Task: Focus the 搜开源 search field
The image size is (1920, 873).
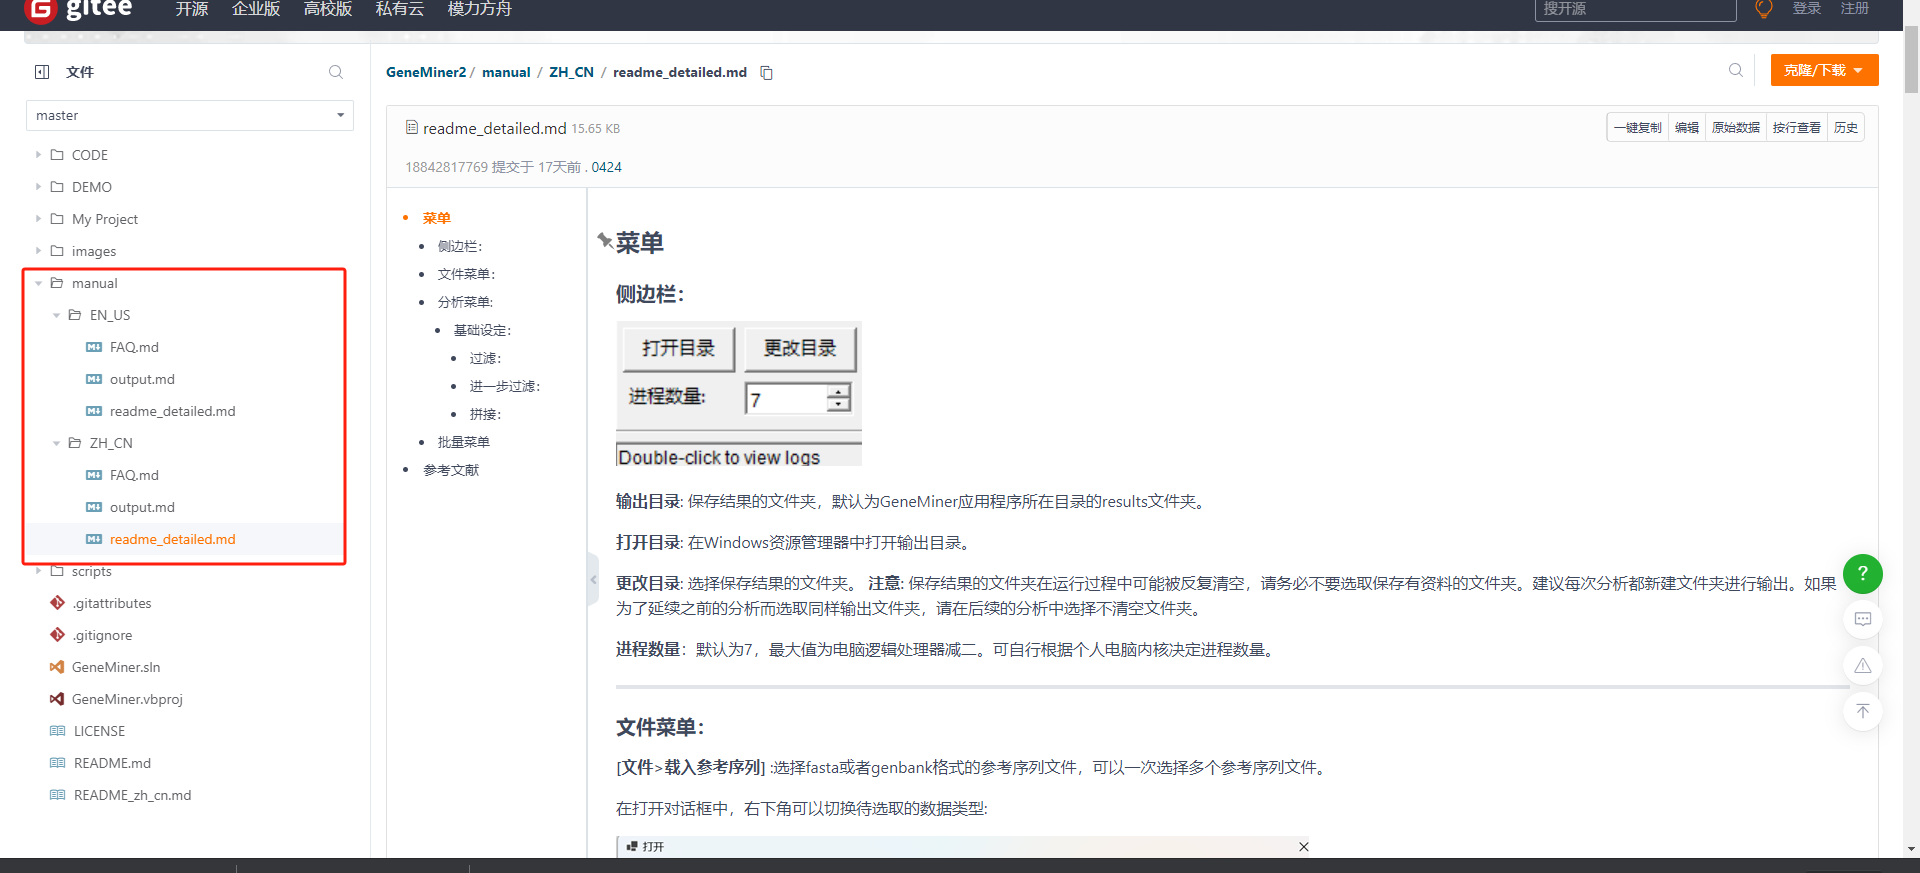Action: pos(1635,10)
